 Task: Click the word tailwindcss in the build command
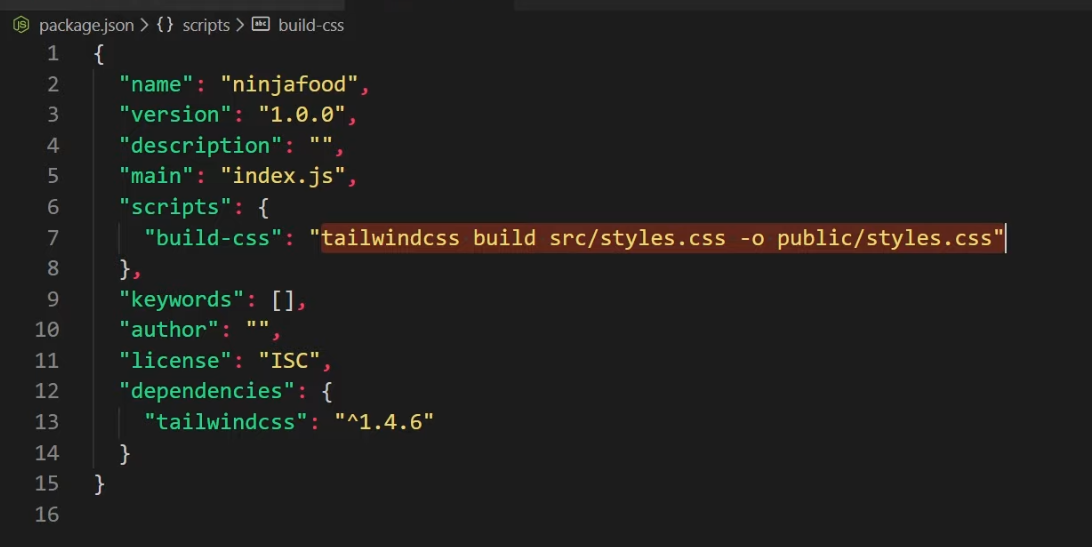click(390, 238)
